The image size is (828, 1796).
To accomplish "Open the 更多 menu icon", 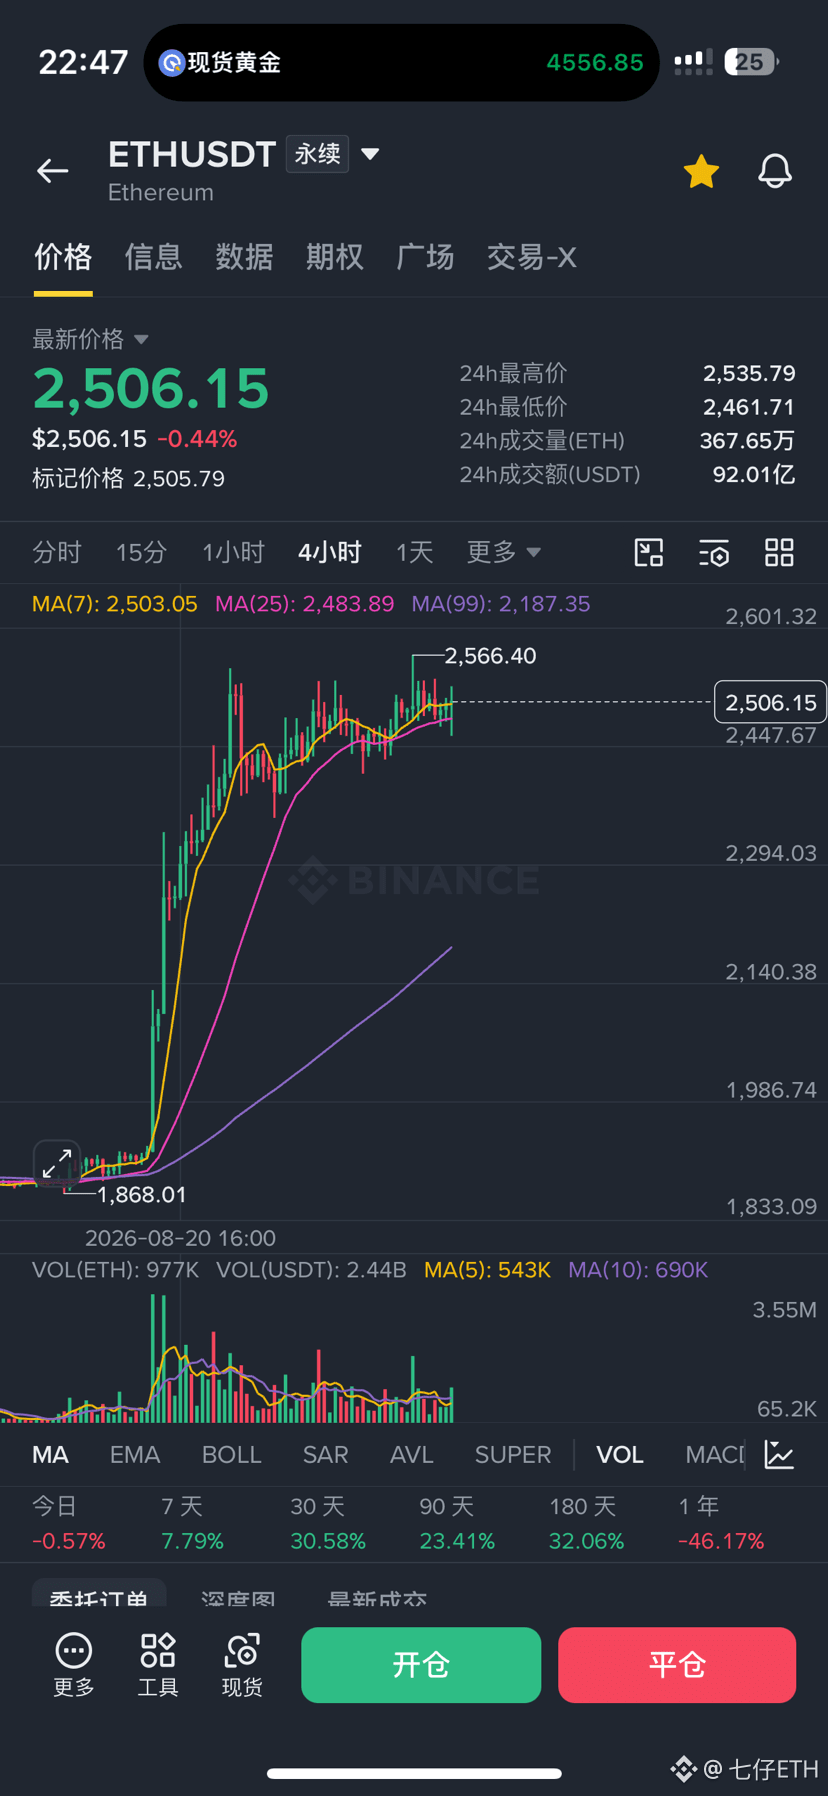I will click(x=74, y=1665).
